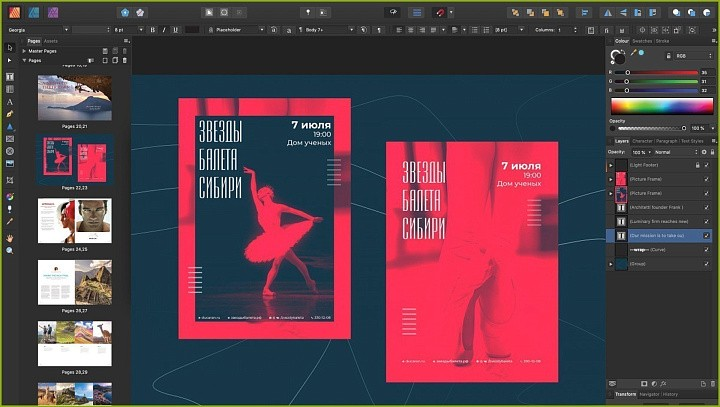Click the Italic formatting button
The width and height of the screenshot is (720, 407).
[x=162, y=30]
